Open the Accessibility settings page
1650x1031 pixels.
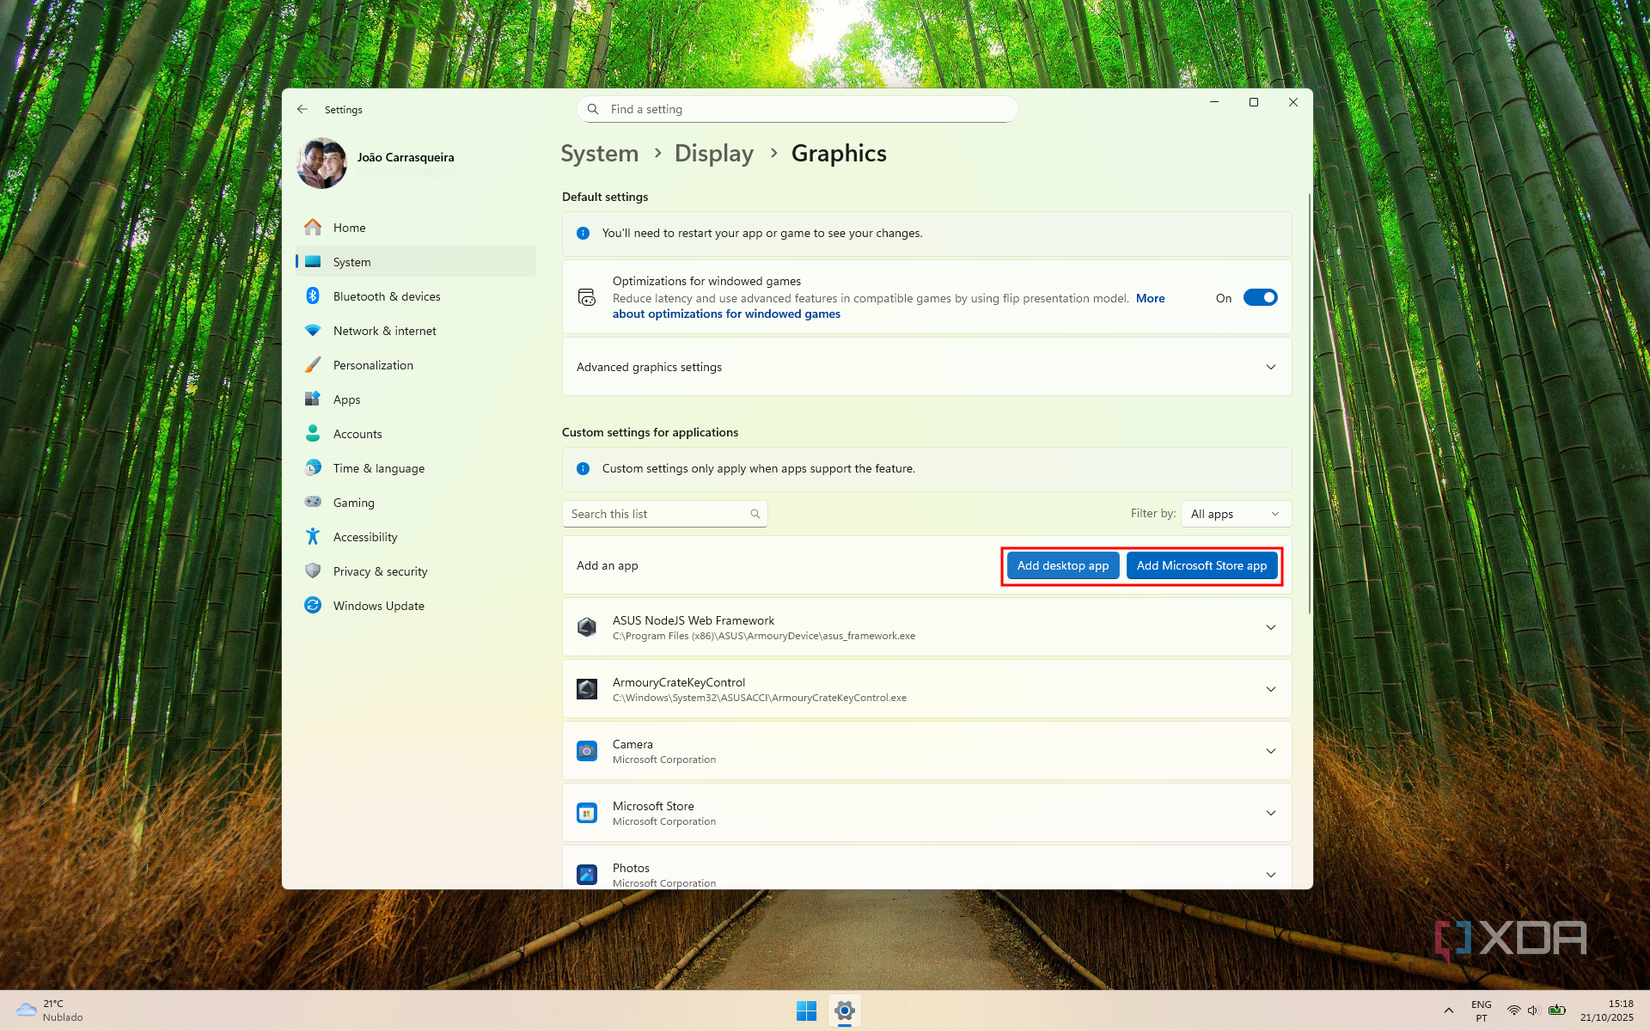(x=363, y=536)
